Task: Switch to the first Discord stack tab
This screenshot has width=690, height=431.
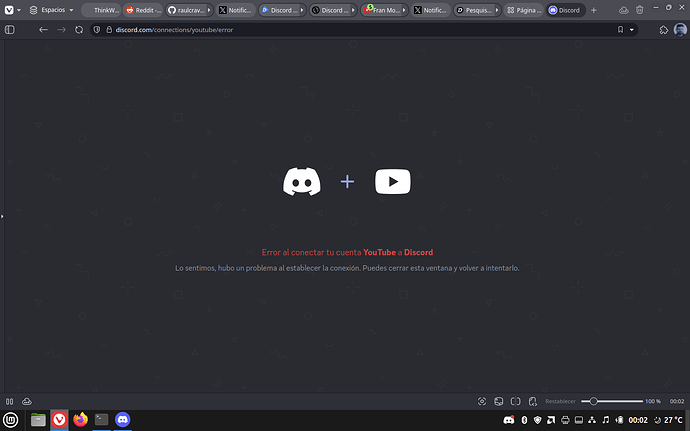Action: (x=279, y=10)
